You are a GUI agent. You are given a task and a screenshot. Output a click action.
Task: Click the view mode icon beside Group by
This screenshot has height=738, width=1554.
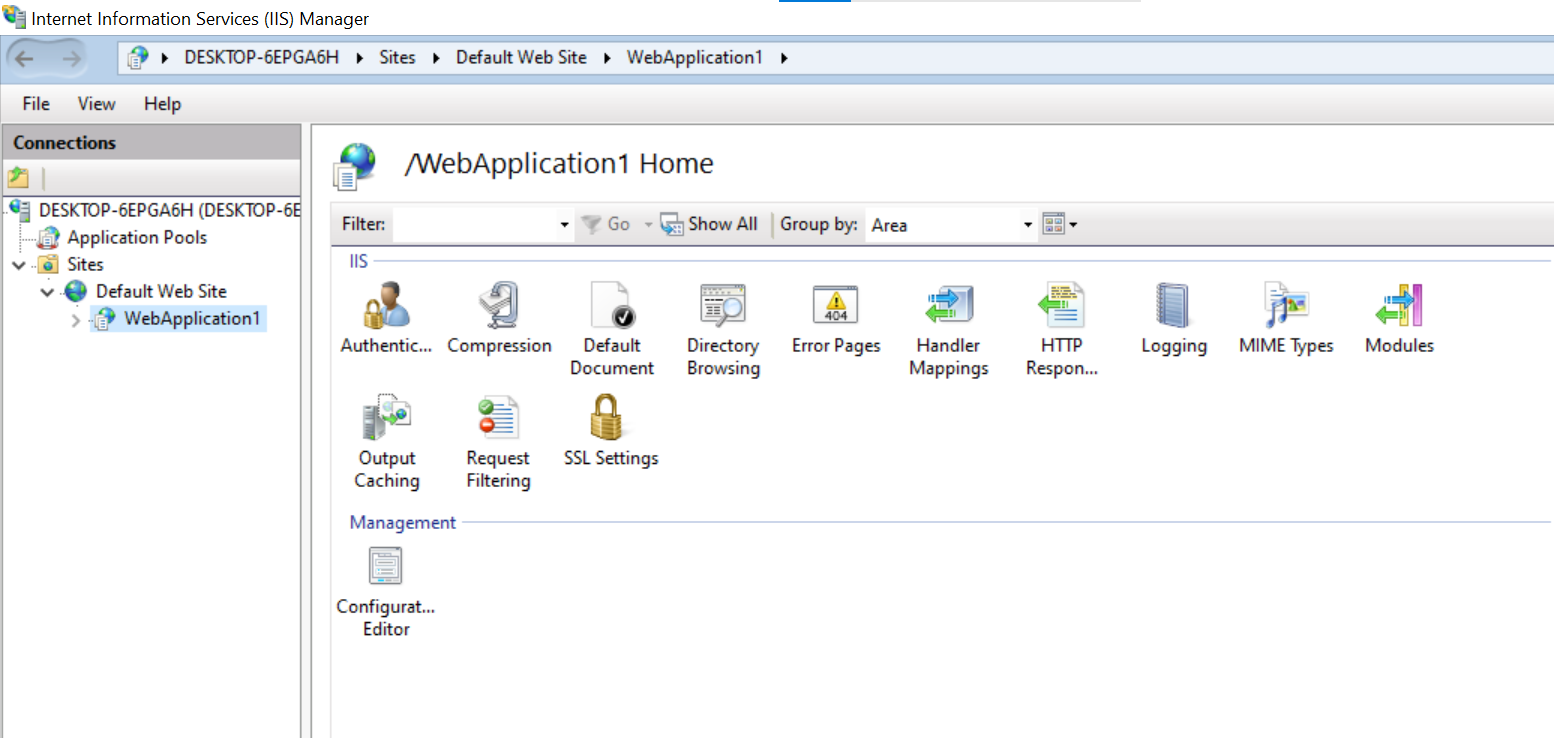click(1053, 224)
